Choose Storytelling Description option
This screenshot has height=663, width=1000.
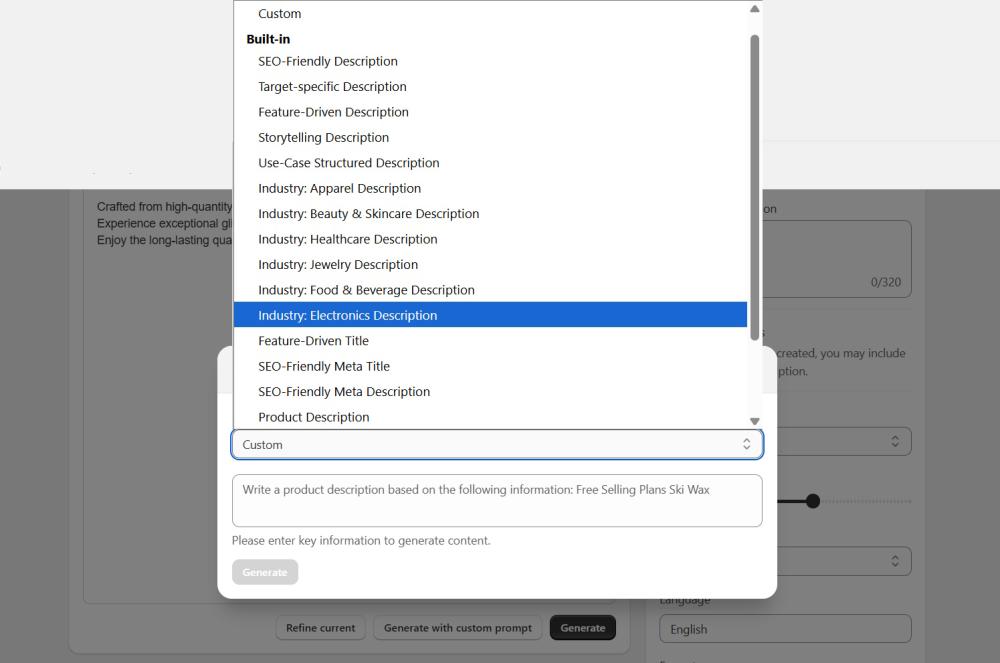click(323, 138)
